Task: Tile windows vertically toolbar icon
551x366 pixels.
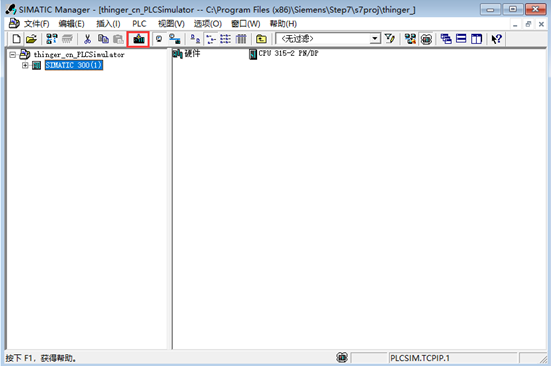Action: (x=477, y=39)
